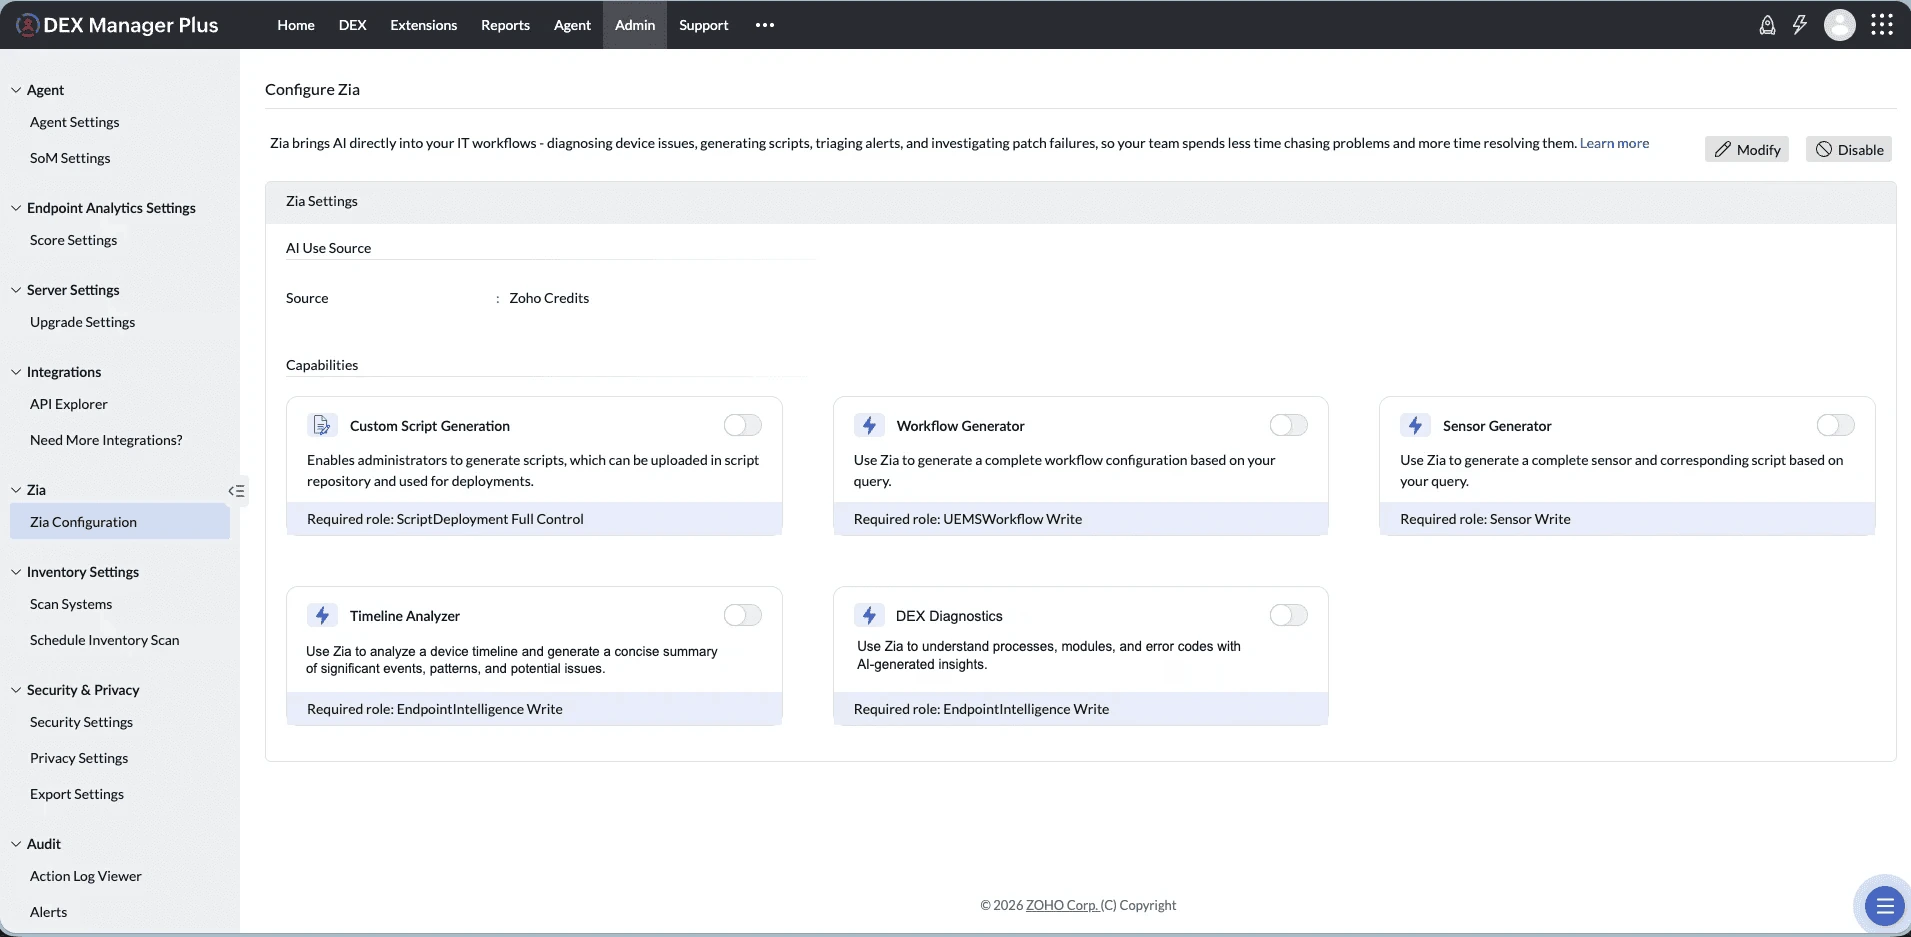This screenshot has height=937, width=1911.
Task: Collapse the Server Settings section
Action: pos(16,290)
